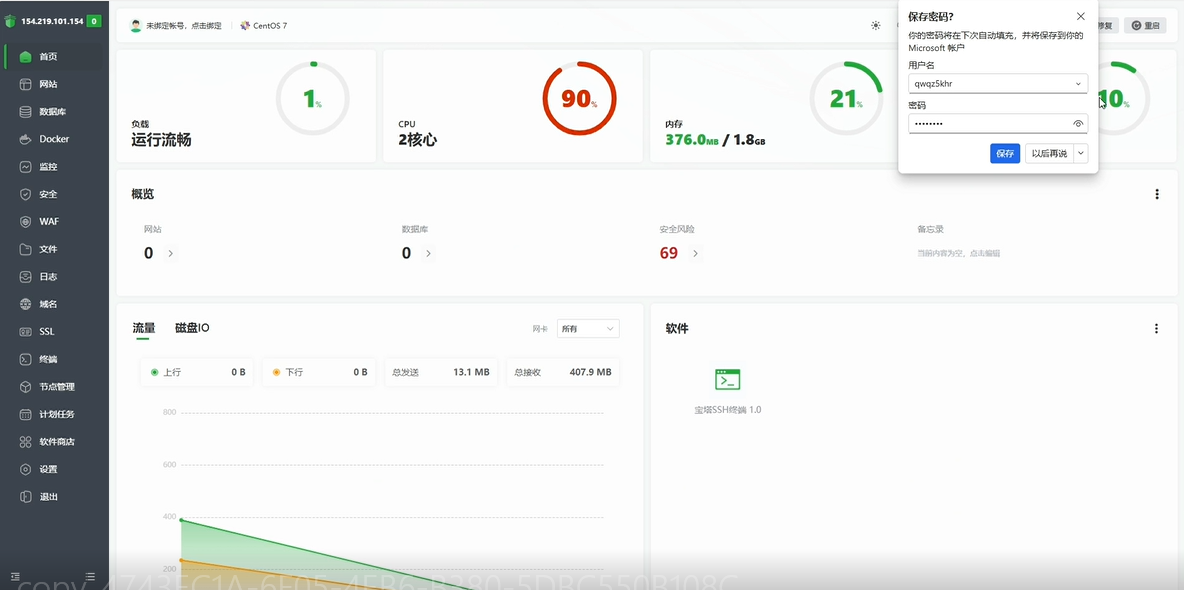This screenshot has width=1184, height=590.
Task: Open the 数据库 database page
Action: point(52,112)
